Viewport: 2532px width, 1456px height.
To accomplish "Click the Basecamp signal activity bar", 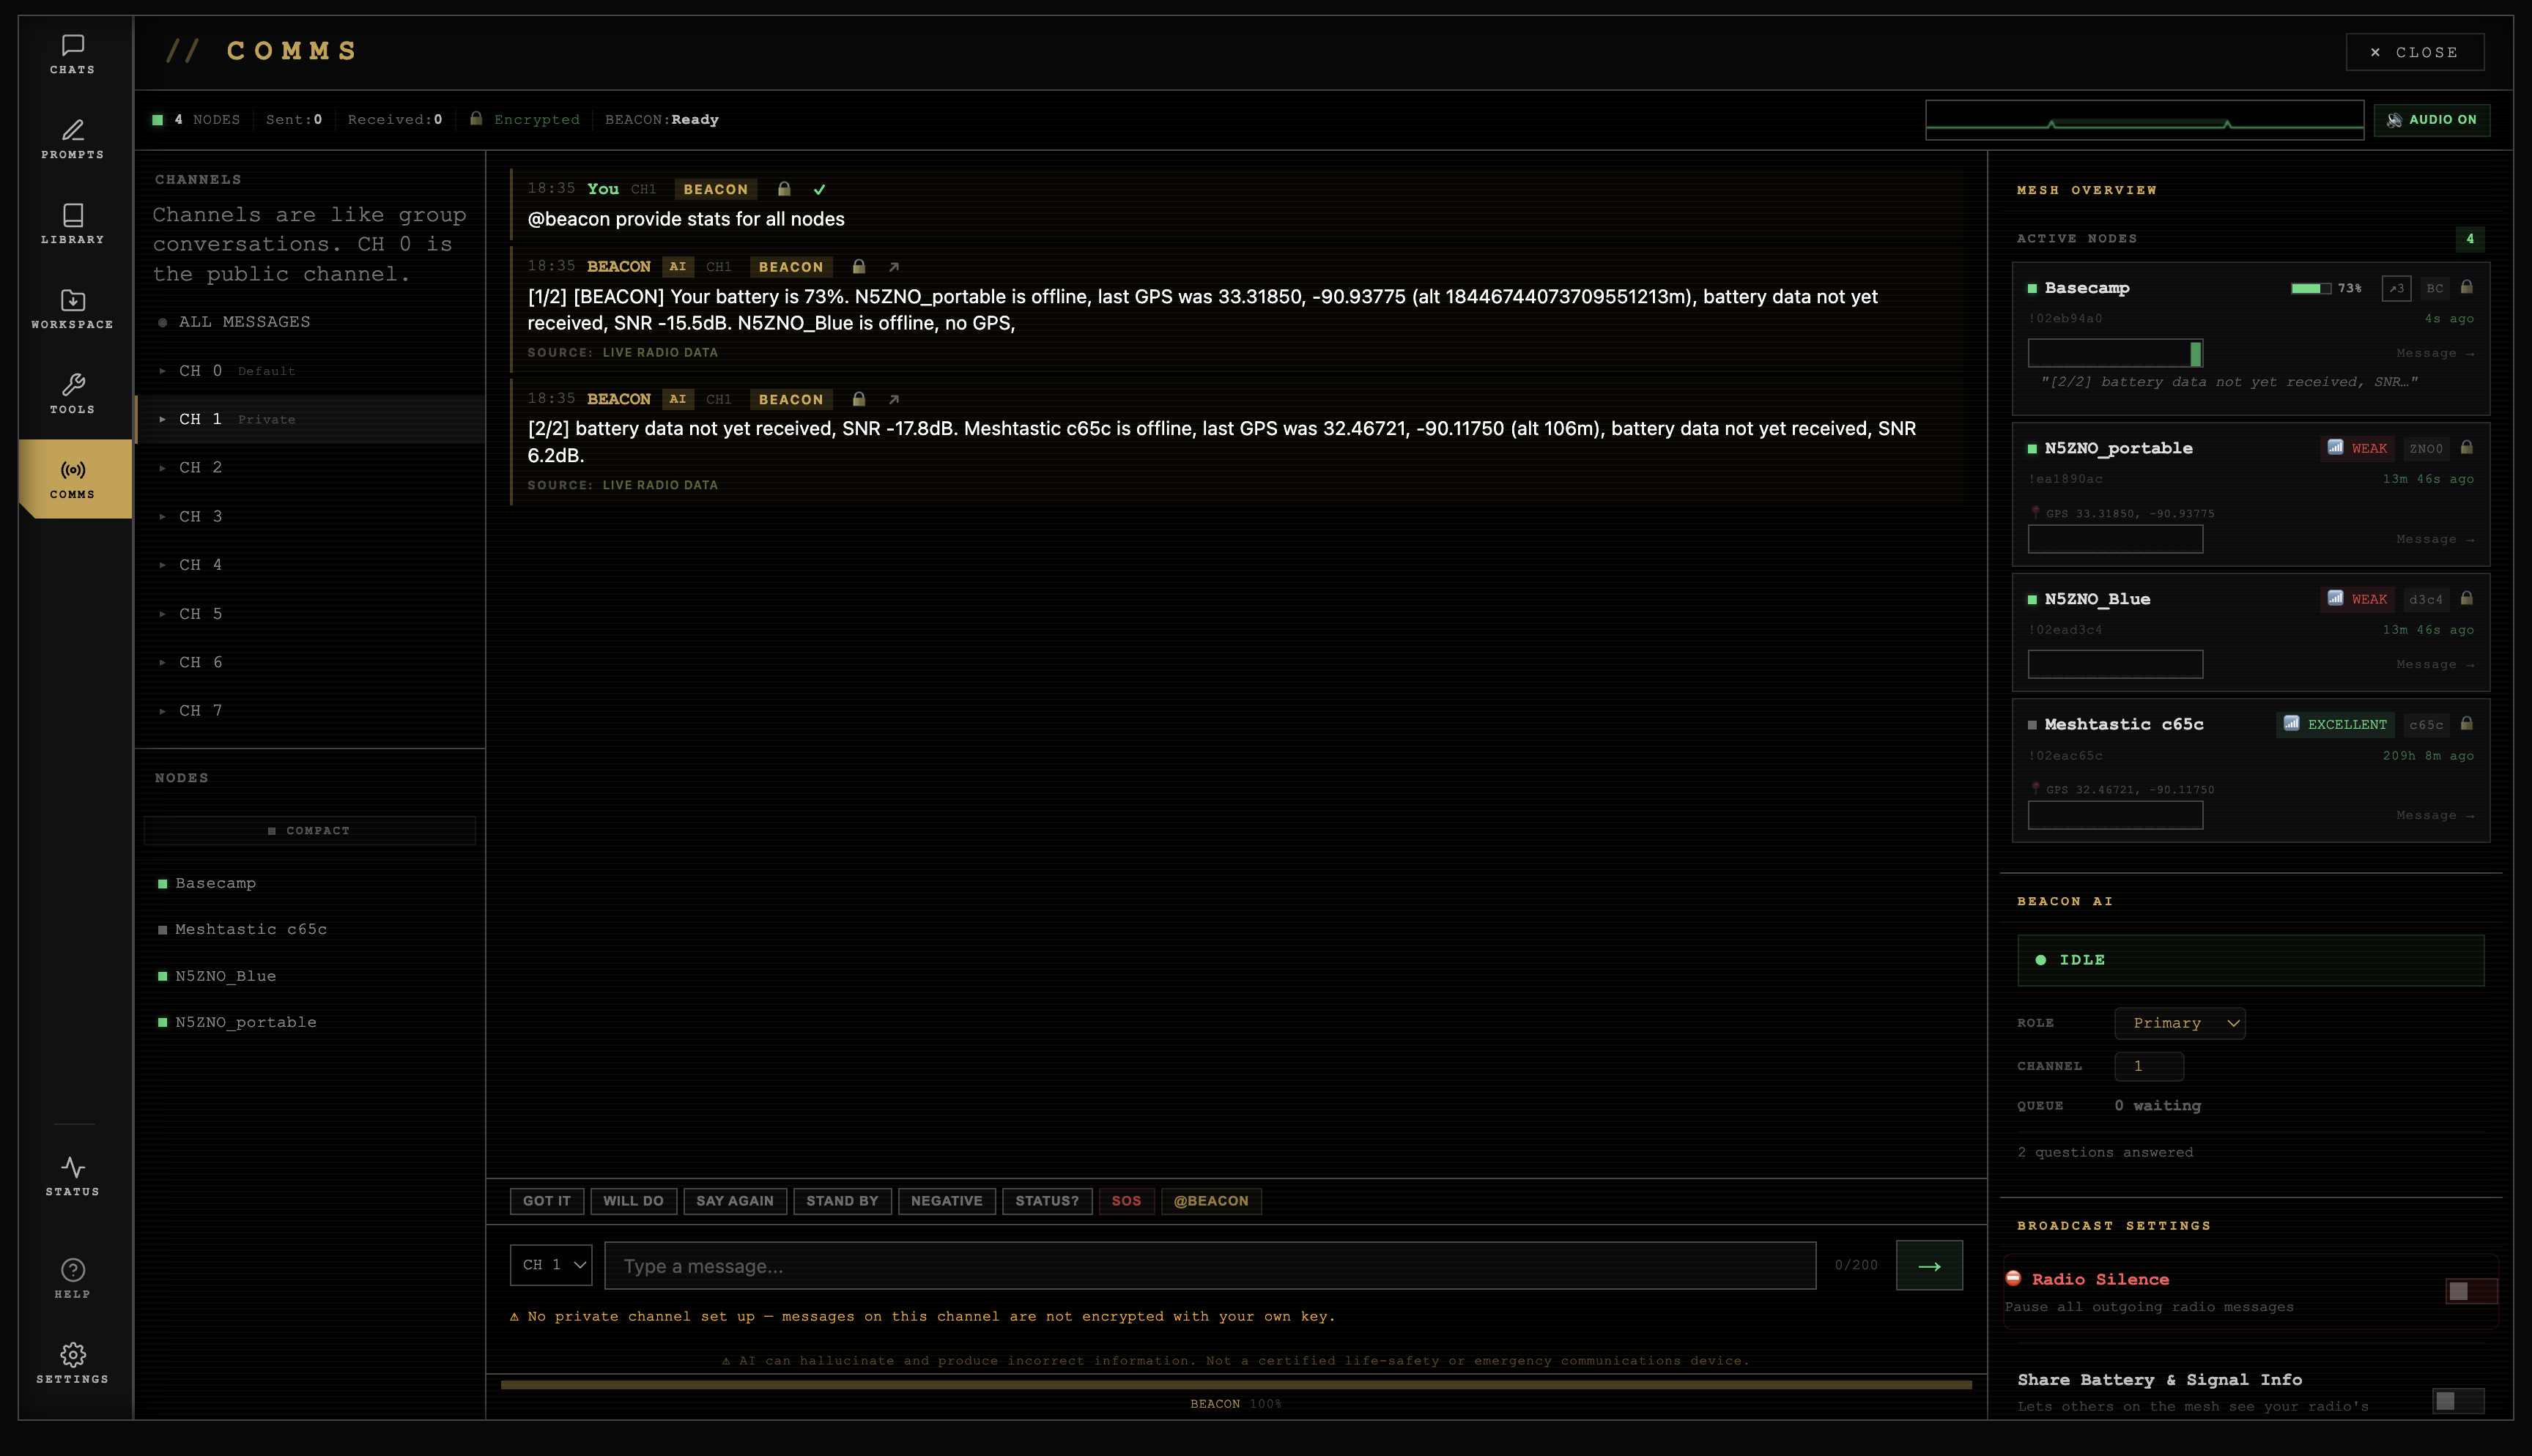I will click(2115, 353).
